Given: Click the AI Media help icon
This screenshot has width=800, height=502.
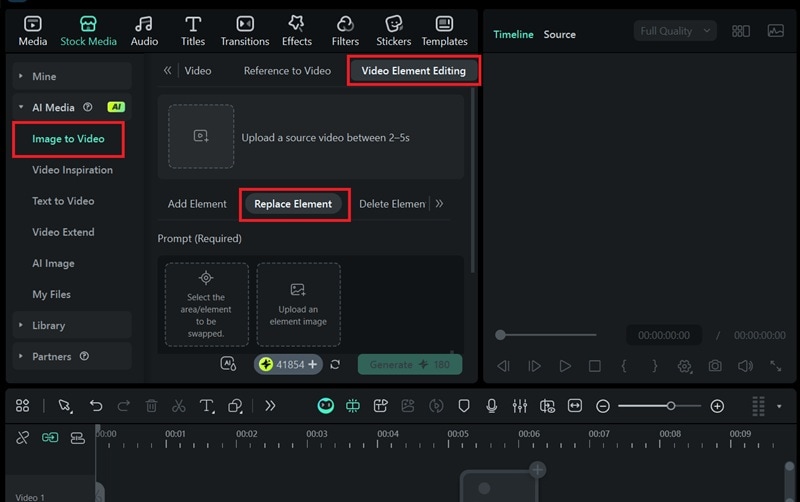Looking at the screenshot, I should point(88,107).
